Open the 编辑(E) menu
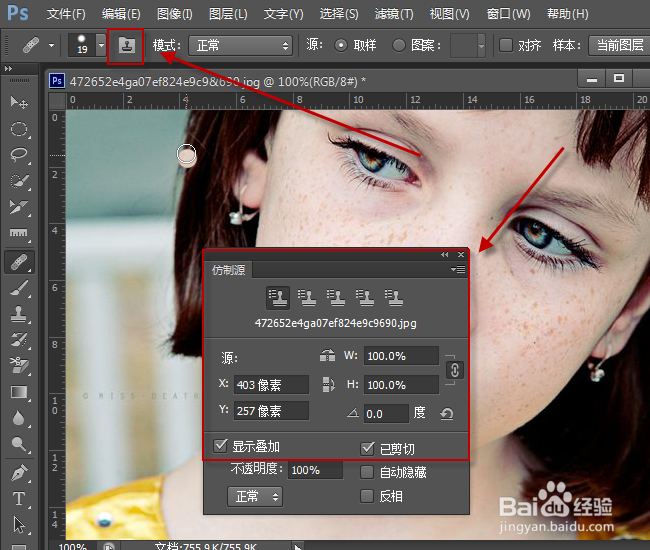This screenshot has height=550, width=650. [x=121, y=14]
